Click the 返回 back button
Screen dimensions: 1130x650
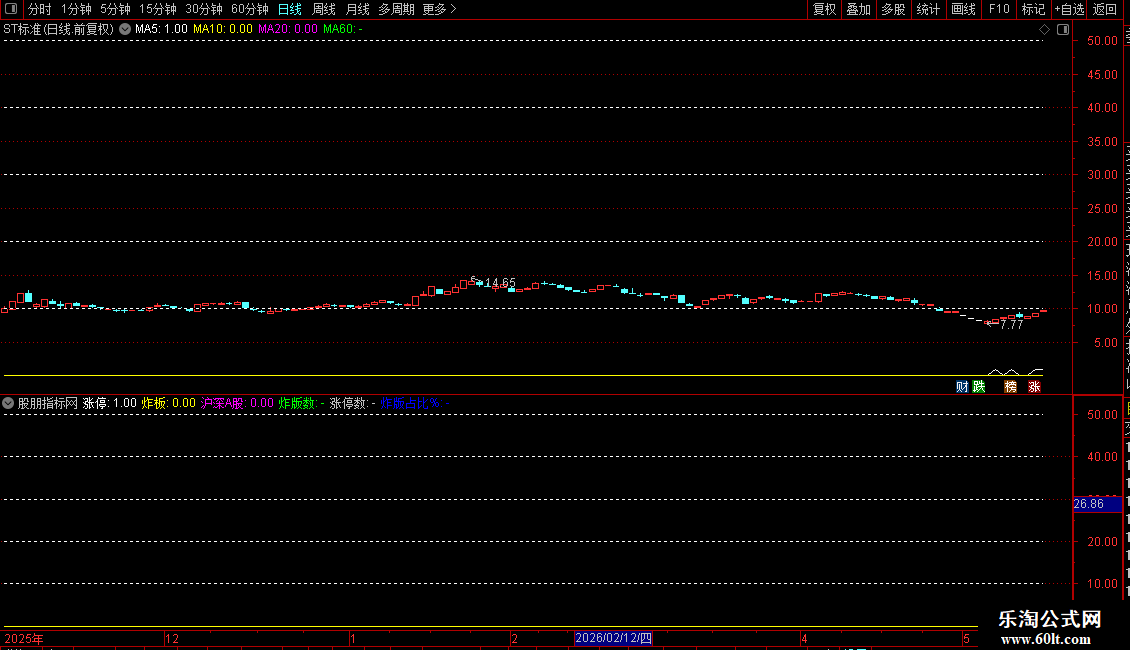pyautogui.click(x=1105, y=9)
